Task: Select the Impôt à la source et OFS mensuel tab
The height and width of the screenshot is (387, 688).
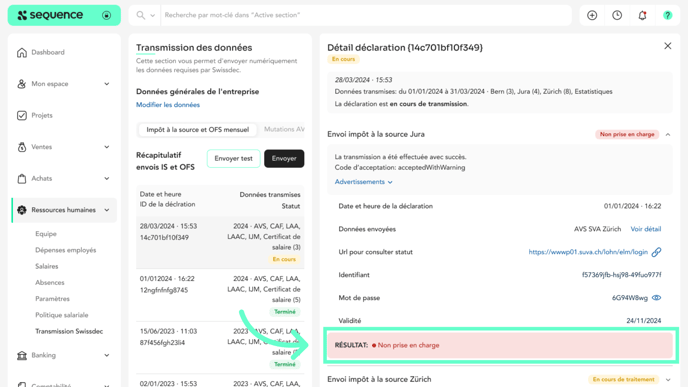Action: (x=197, y=129)
